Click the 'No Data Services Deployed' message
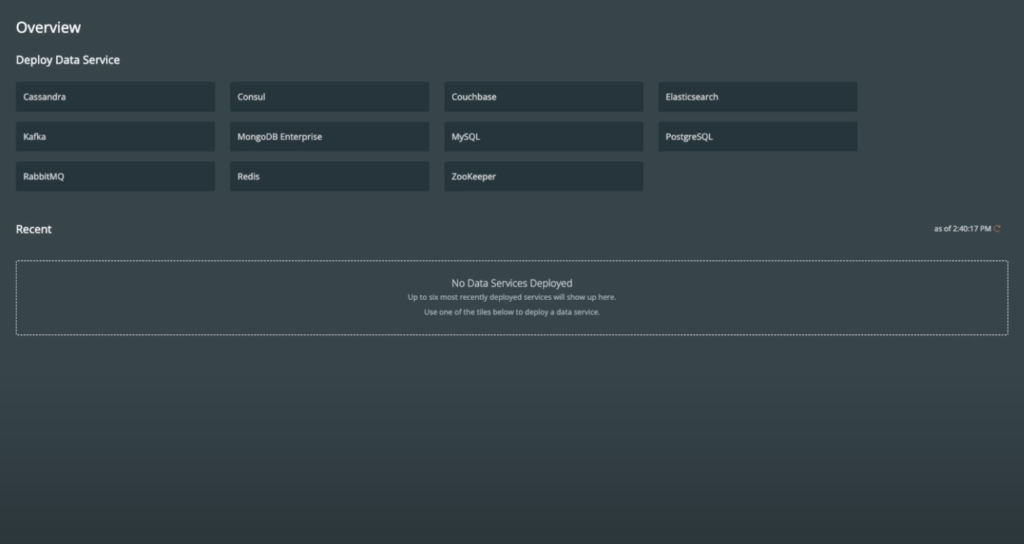 coord(512,283)
